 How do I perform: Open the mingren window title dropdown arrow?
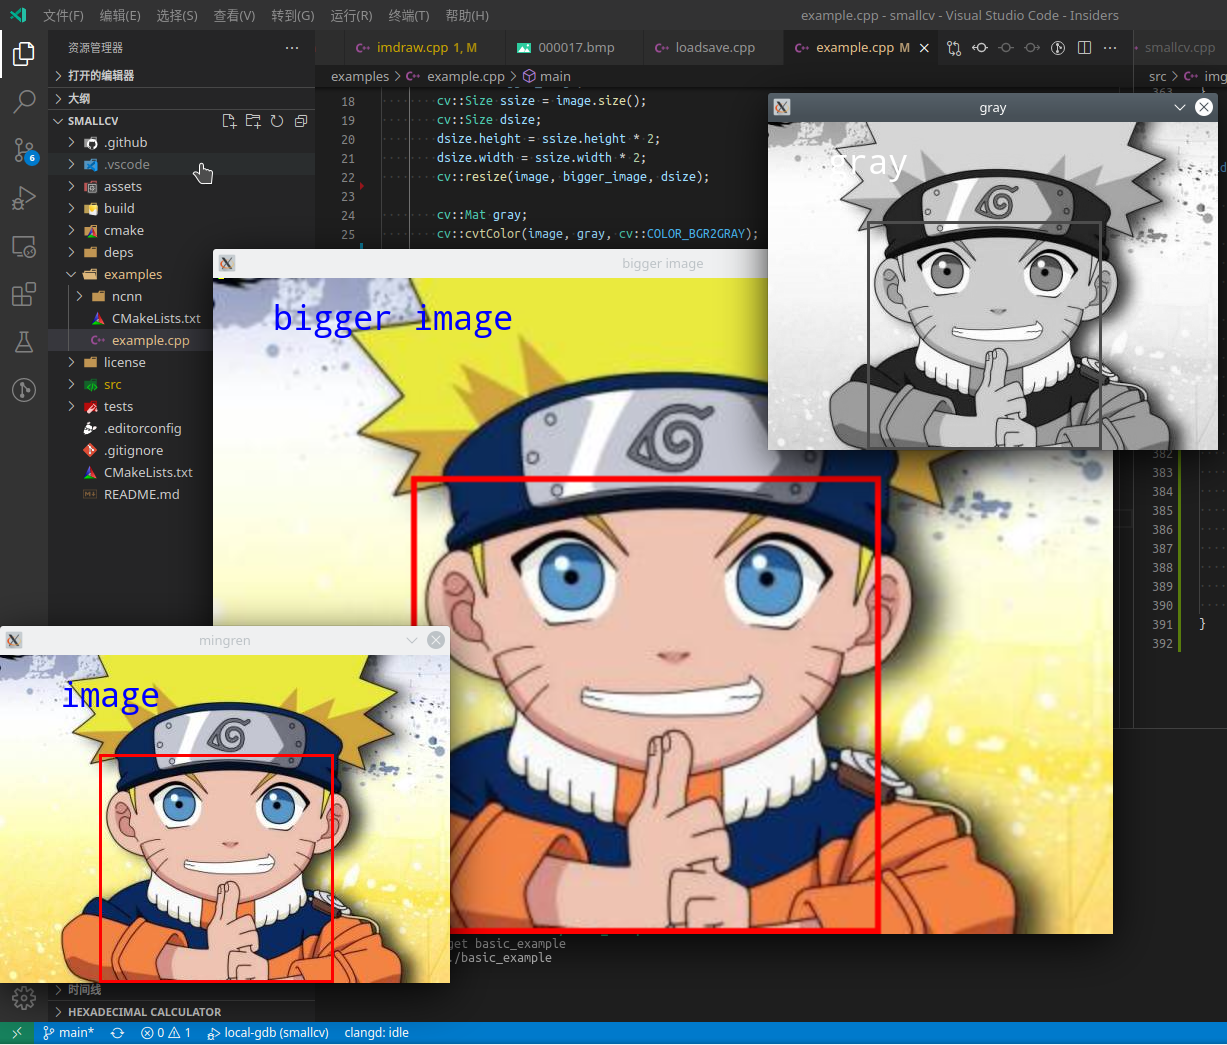412,640
